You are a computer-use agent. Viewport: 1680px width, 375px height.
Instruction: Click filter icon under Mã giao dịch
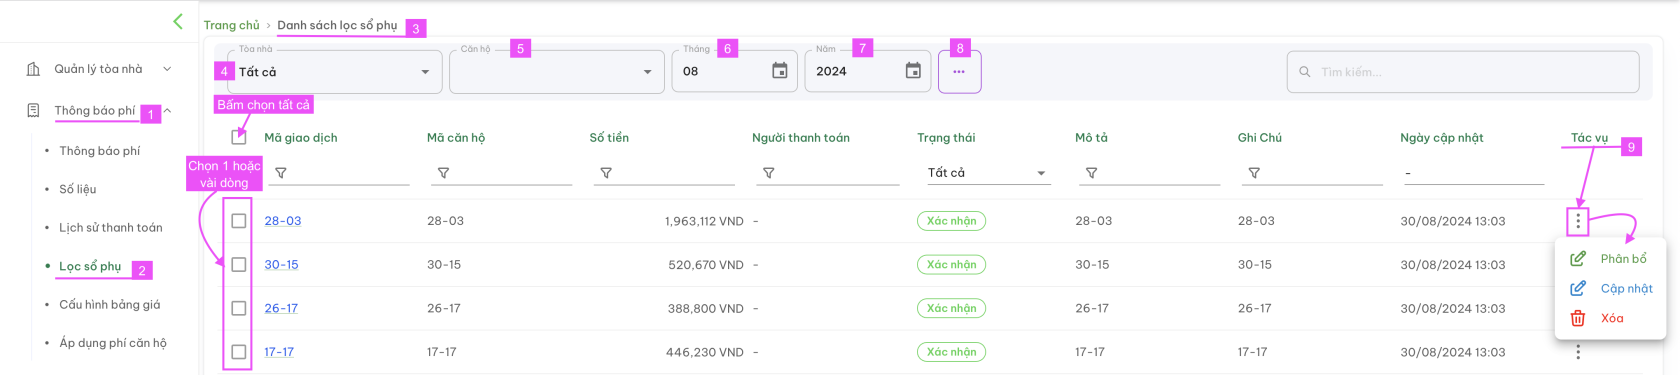coord(281,173)
